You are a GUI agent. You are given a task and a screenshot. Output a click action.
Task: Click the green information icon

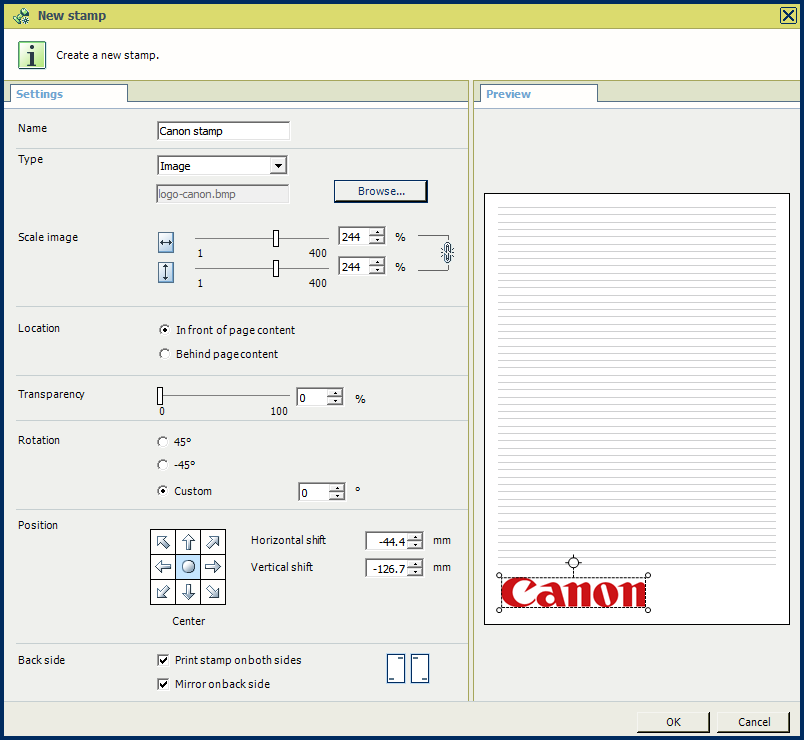(32, 55)
